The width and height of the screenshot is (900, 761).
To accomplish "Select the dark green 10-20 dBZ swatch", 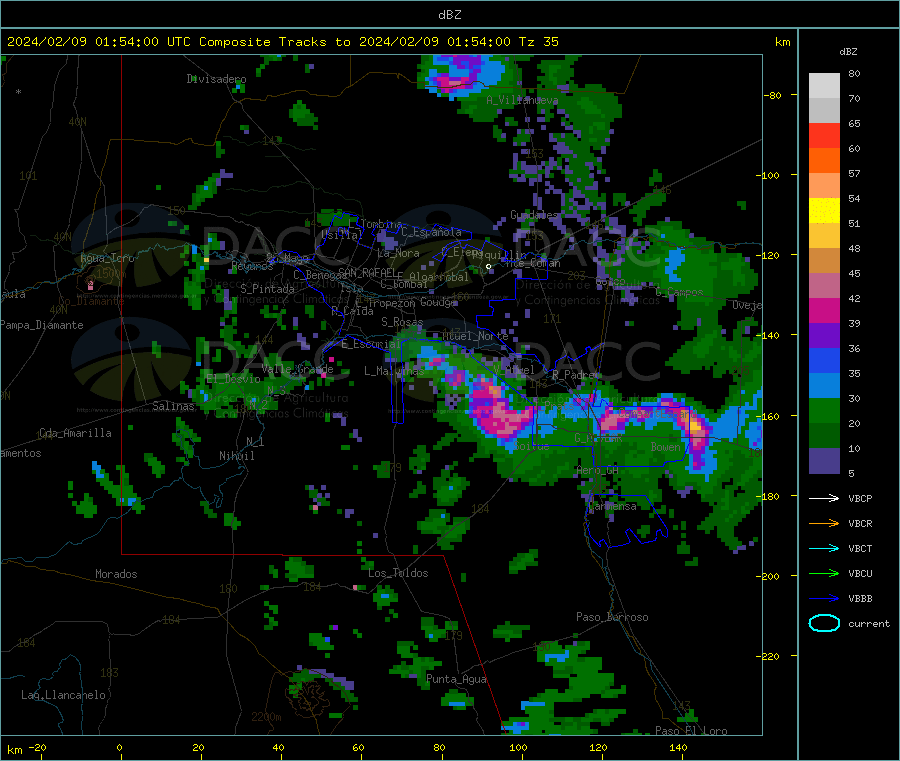I will 824,436.
